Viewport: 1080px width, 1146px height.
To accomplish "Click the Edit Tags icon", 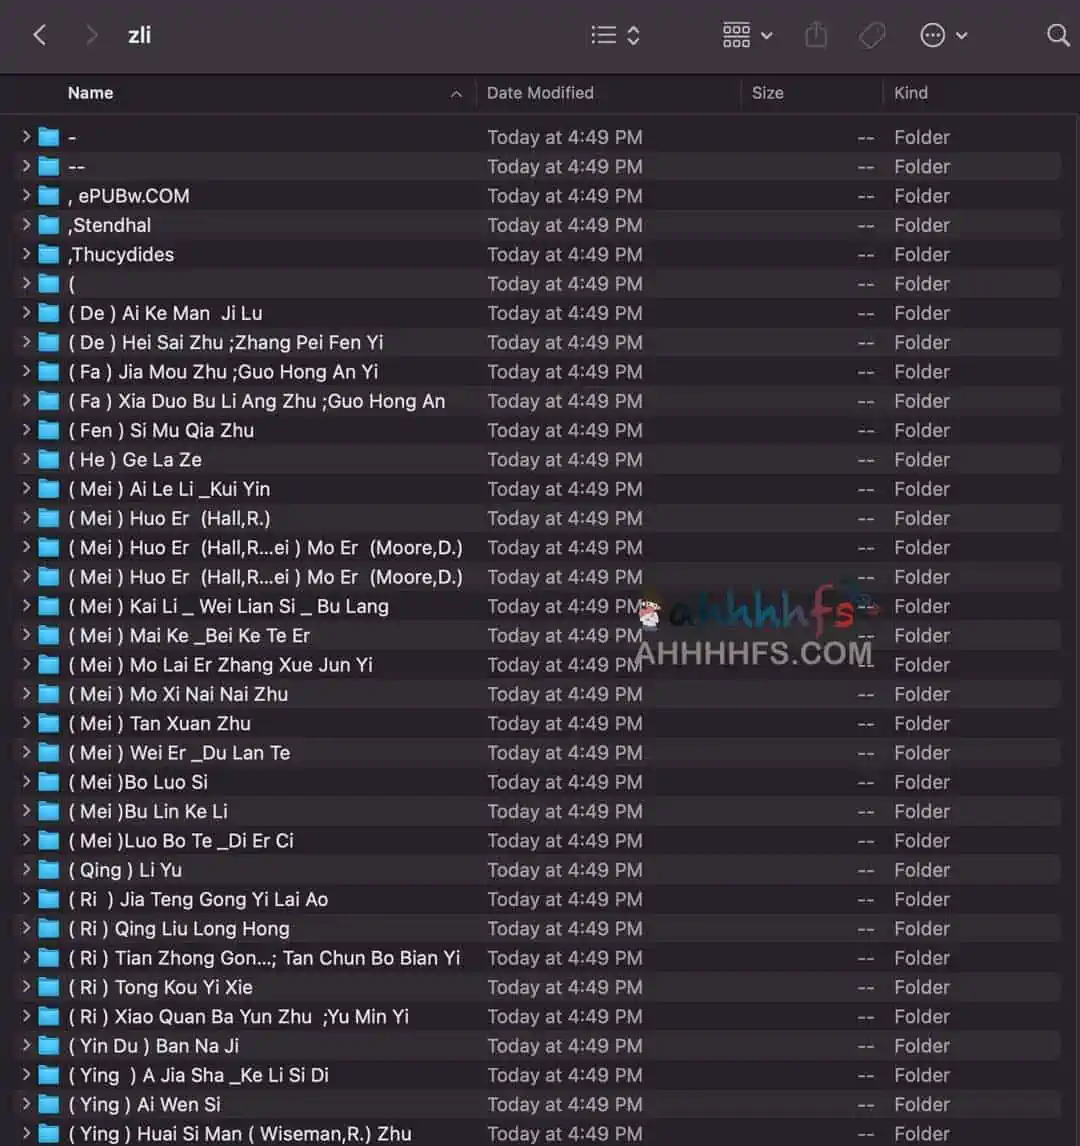I will pos(872,36).
